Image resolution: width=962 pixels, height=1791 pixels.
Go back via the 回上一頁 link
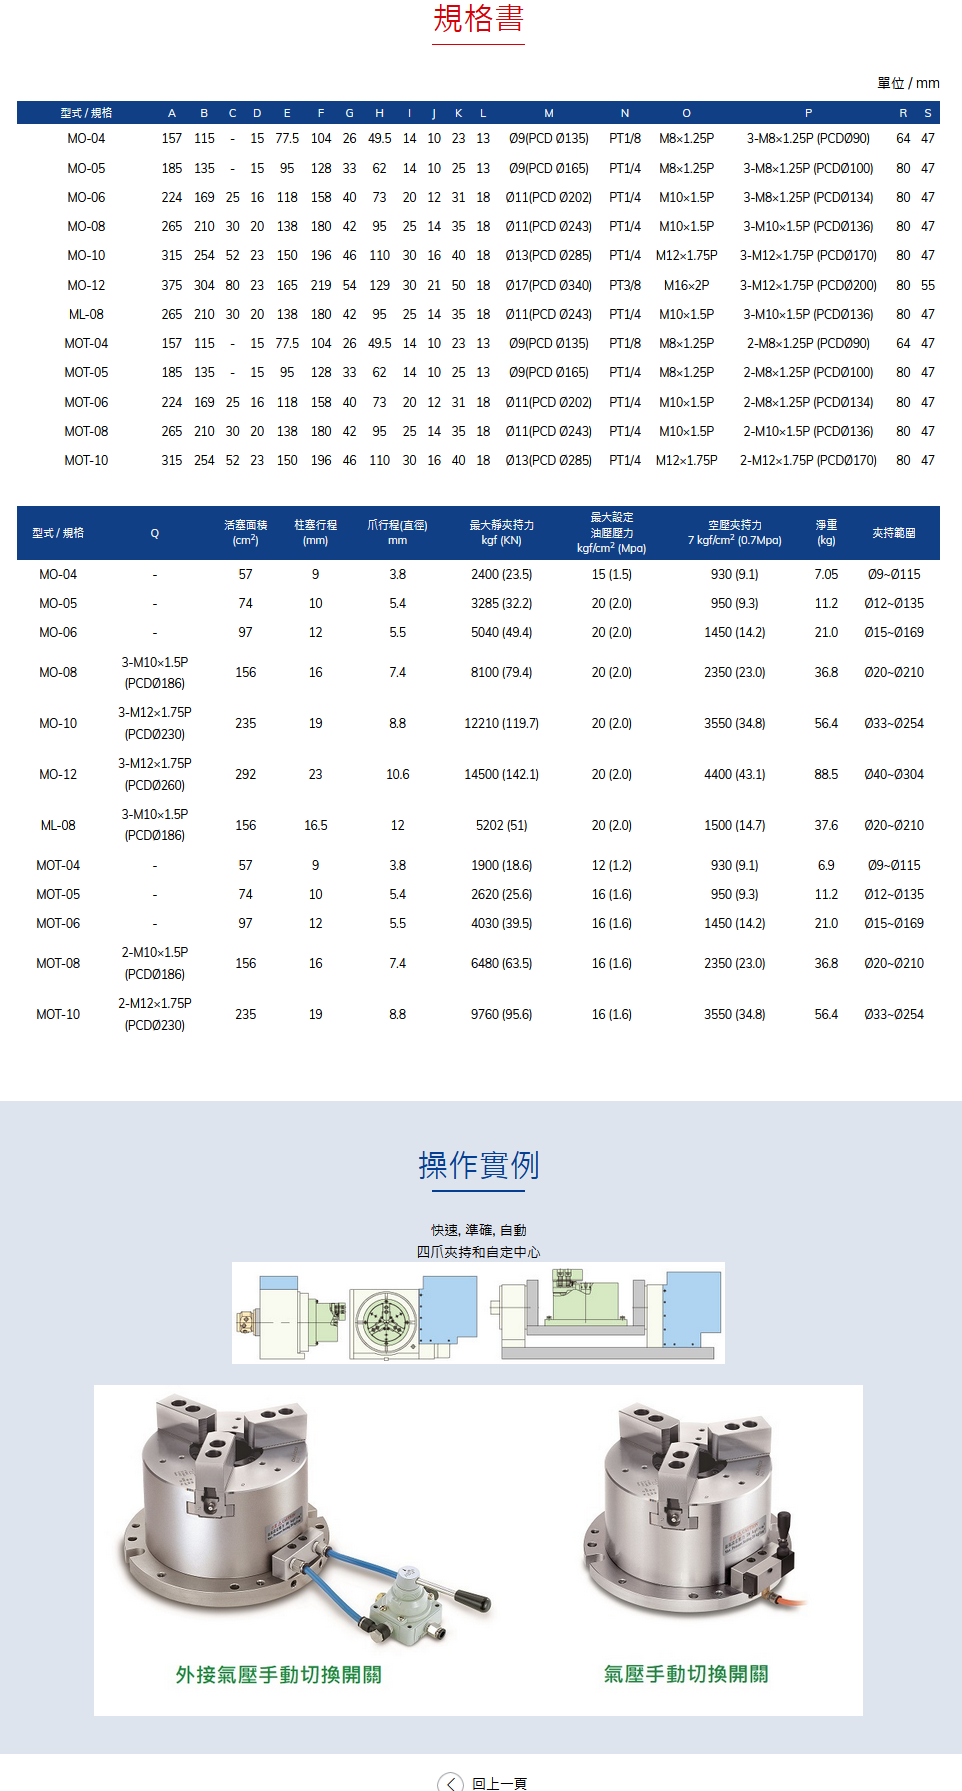[x=499, y=1783]
